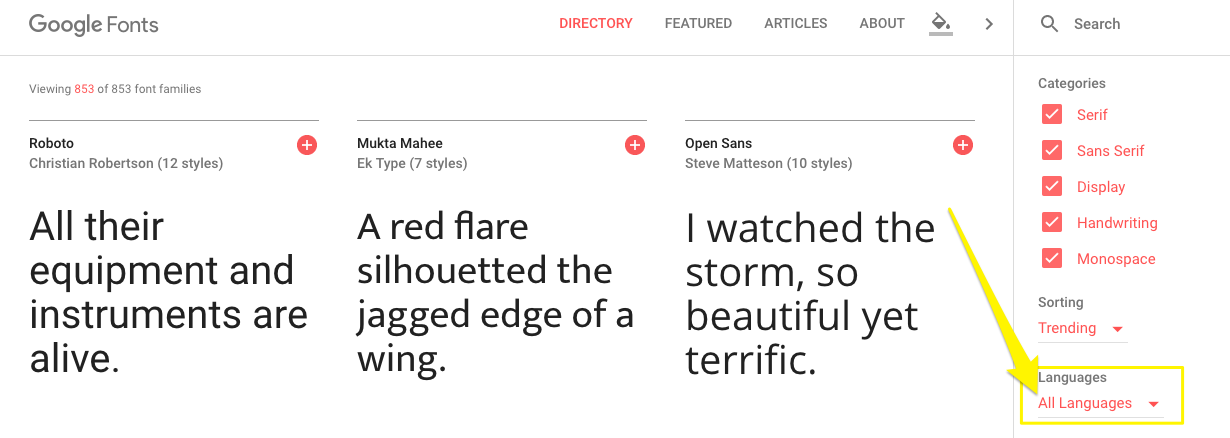This screenshot has width=1230, height=438.
Task: Disable the Display category checkbox
Action: (x=1051, y=186)
